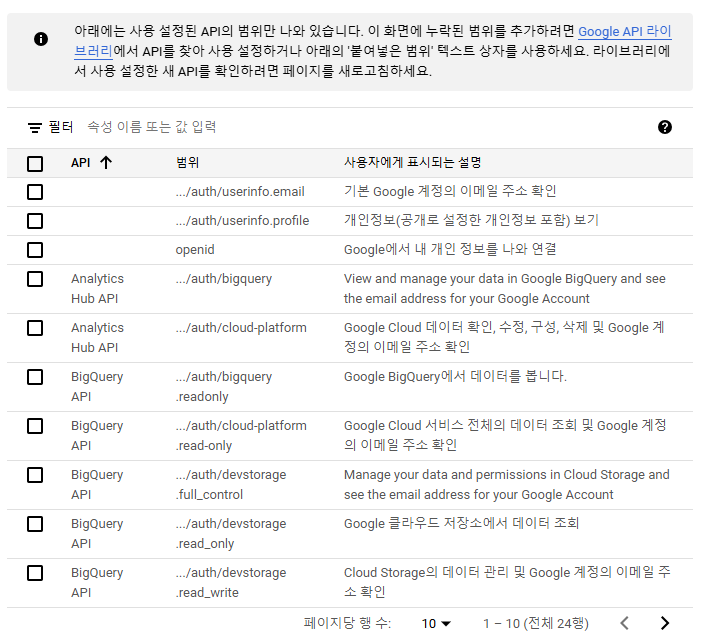Open the Google API 라이브러리 link

(624, 32)
